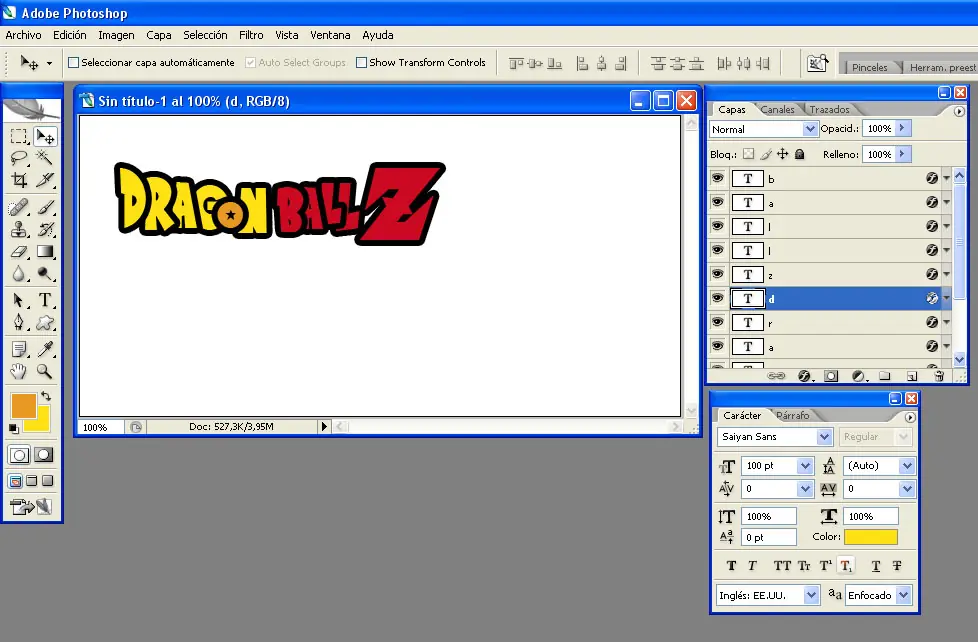Select the Brush tool
Viewport: 978px width, 642px height.
[45, 207]
